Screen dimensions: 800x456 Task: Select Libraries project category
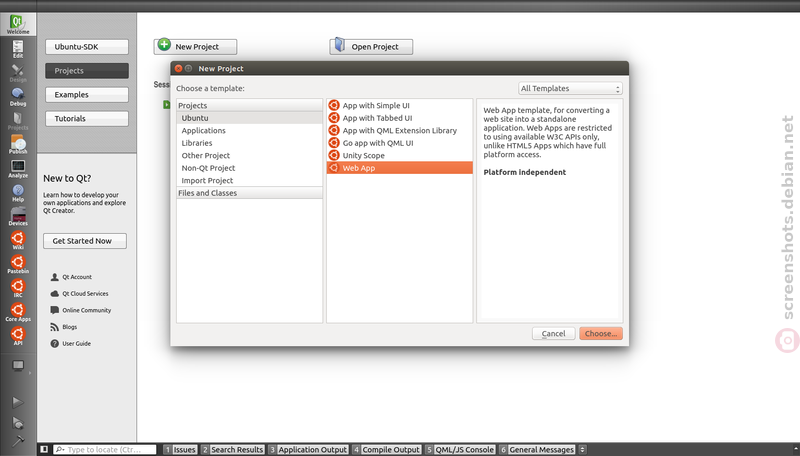(x=249, y=143)
